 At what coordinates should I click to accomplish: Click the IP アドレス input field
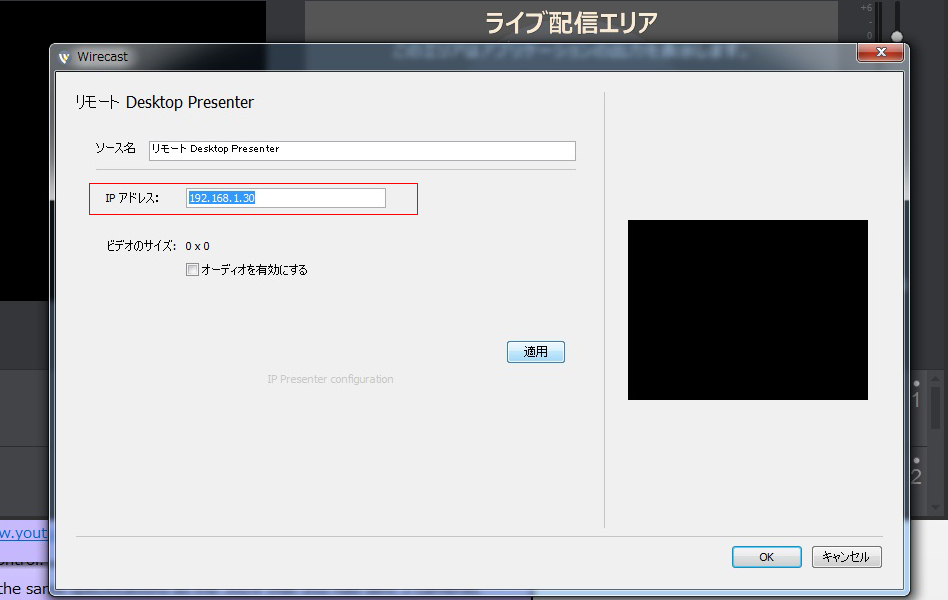[285, 198]
